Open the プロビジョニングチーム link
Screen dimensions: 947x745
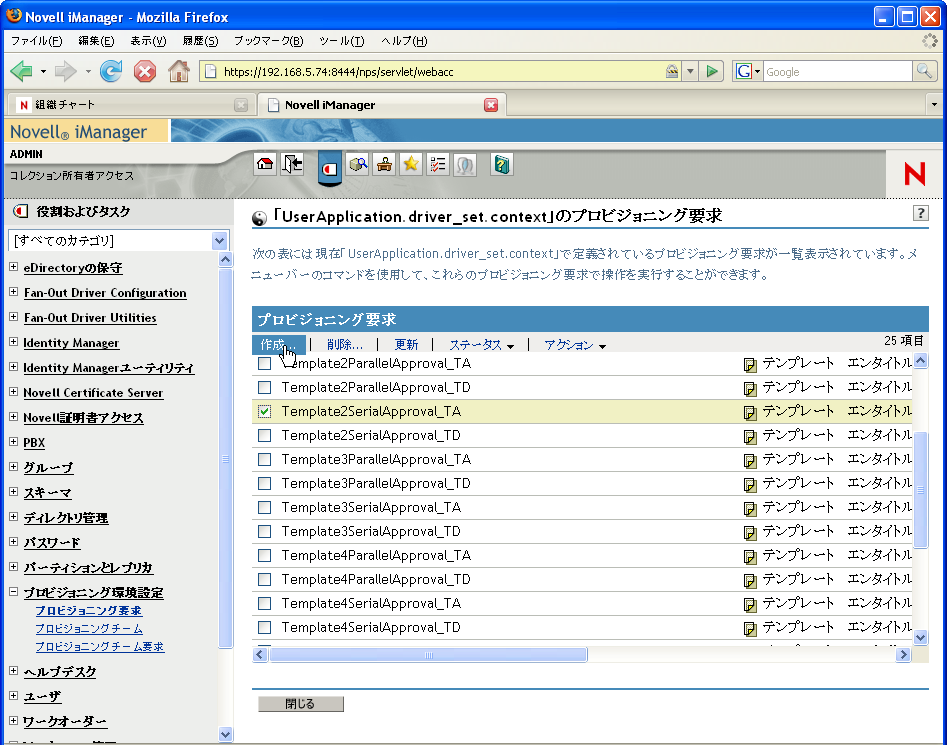coord(89,628)
